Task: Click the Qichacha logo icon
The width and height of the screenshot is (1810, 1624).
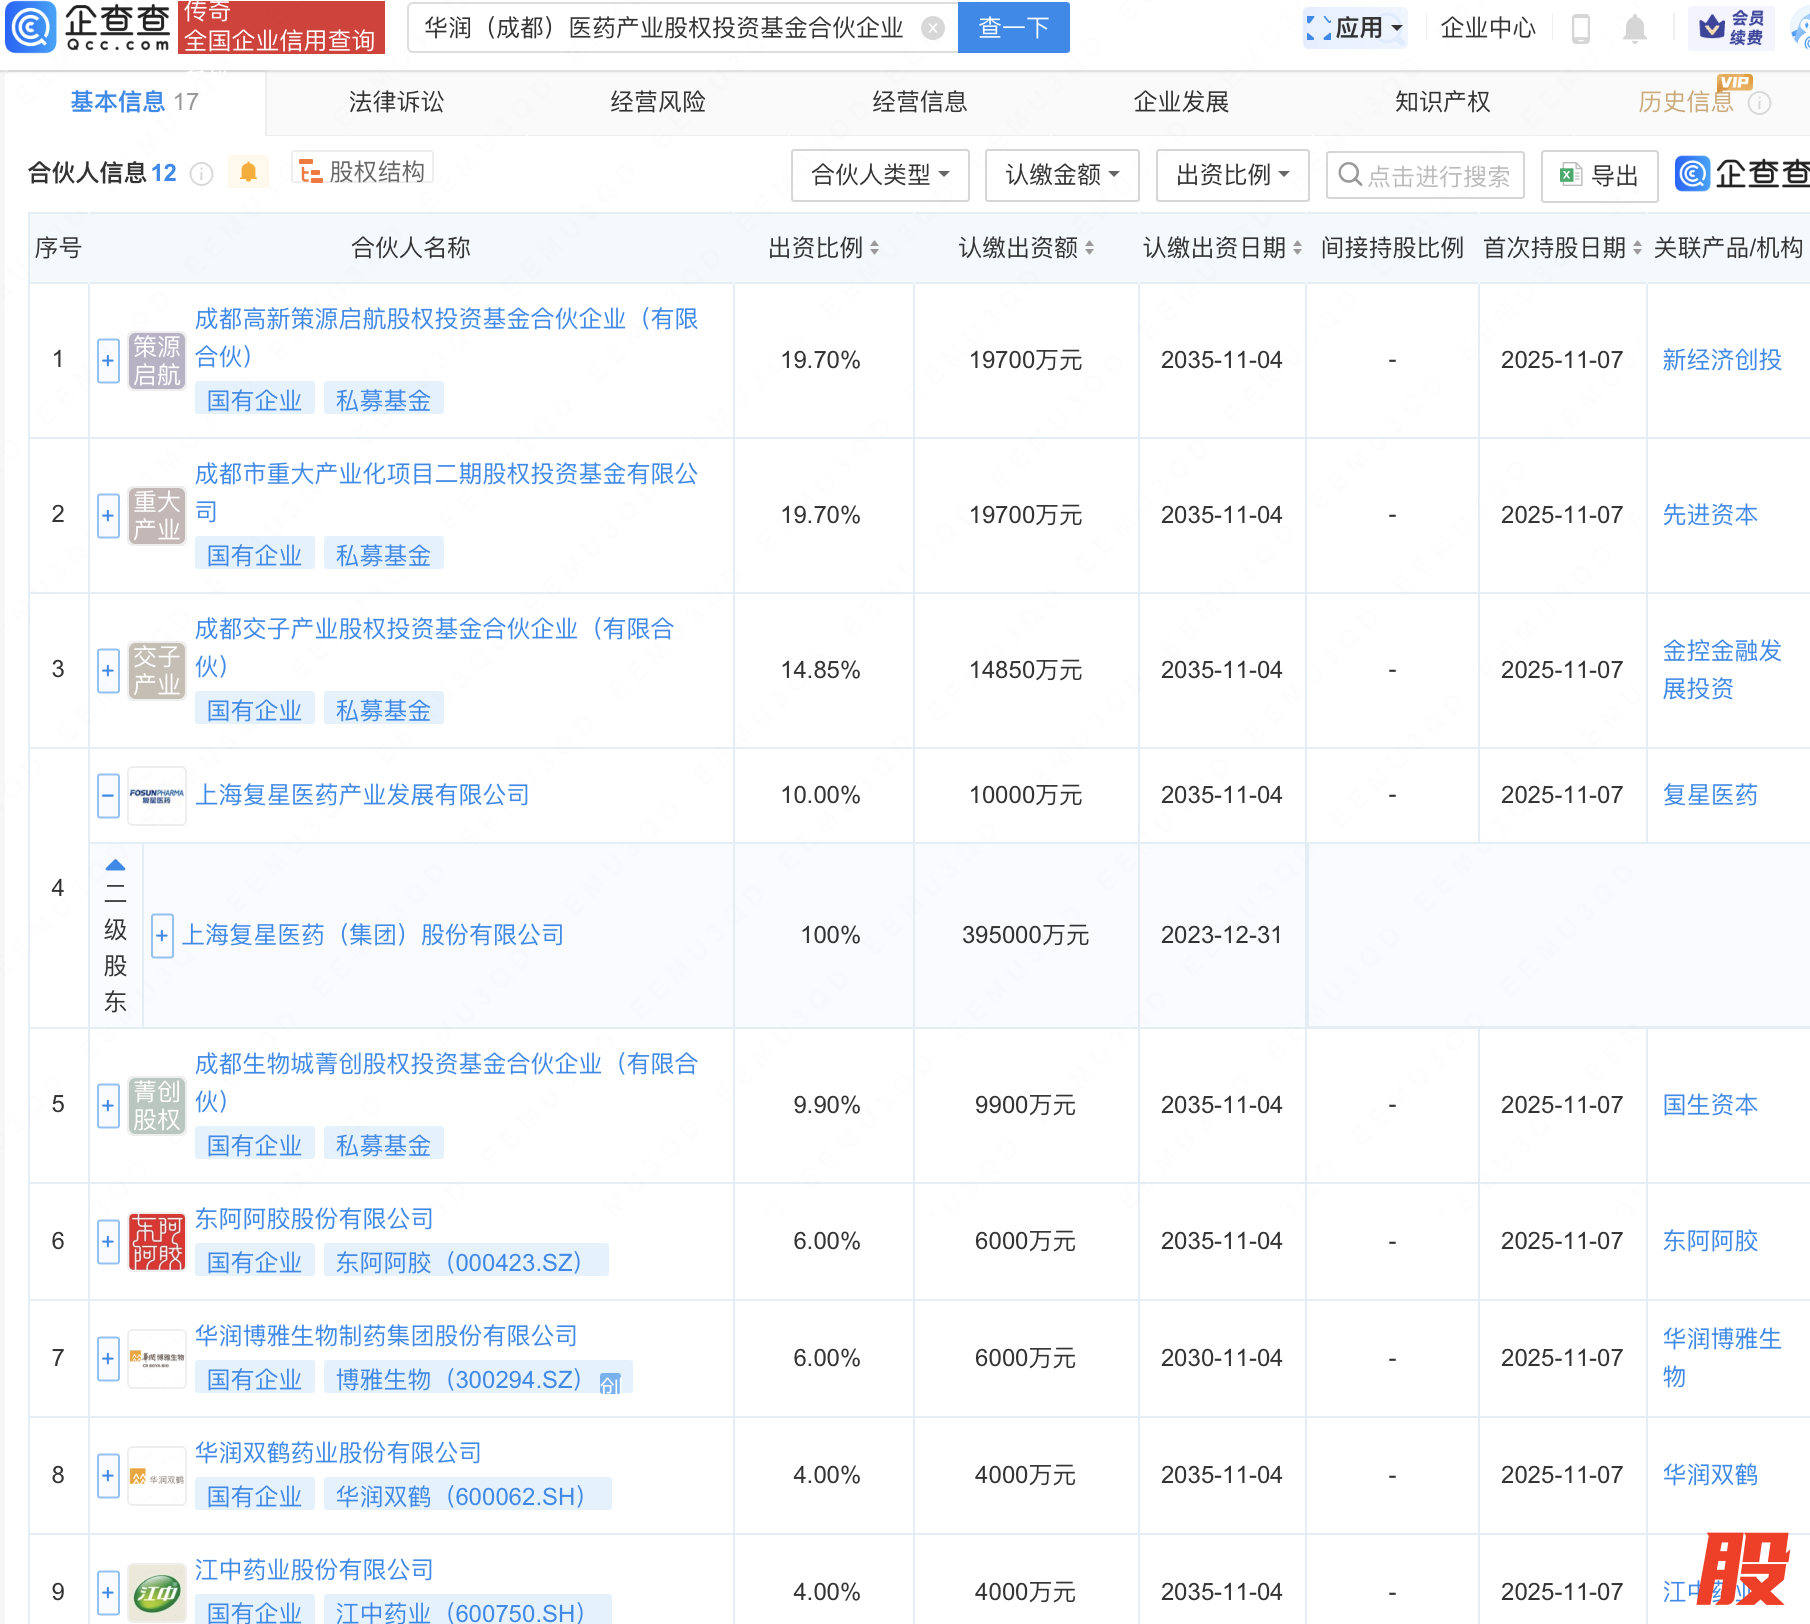Action: tap(31, 27)
